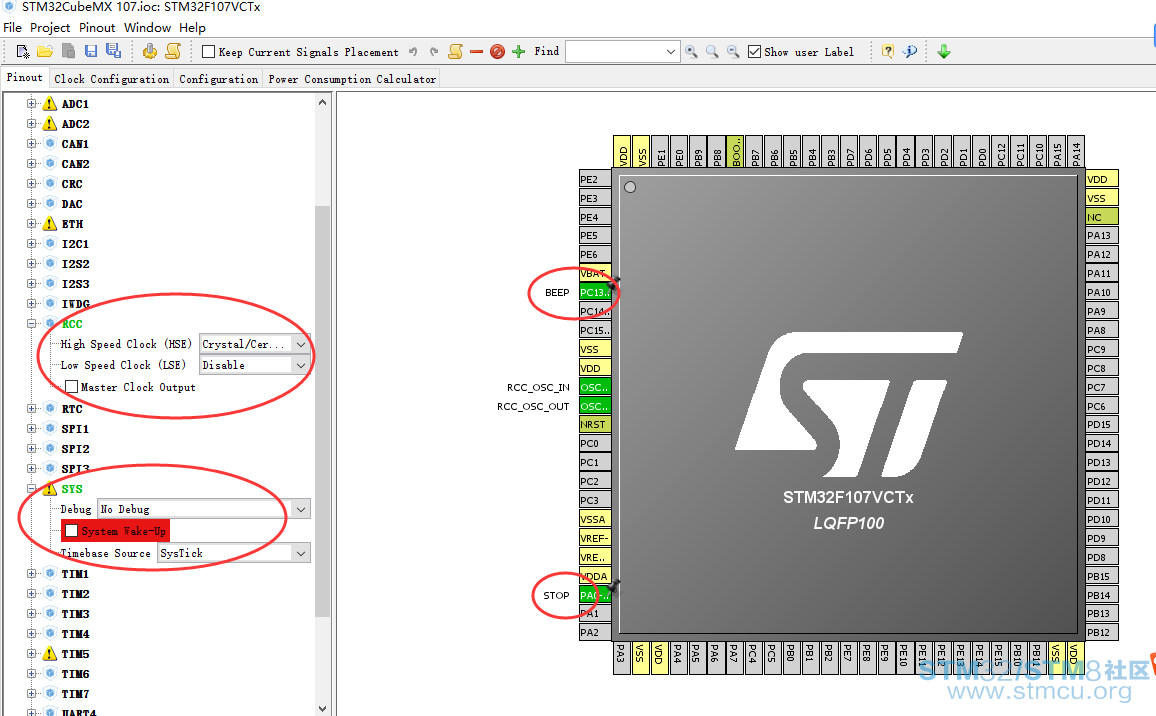Click the New Project toolbar icon
Image resolution: width=1156 pixels, height=716 pixels.
pos(23,52)
